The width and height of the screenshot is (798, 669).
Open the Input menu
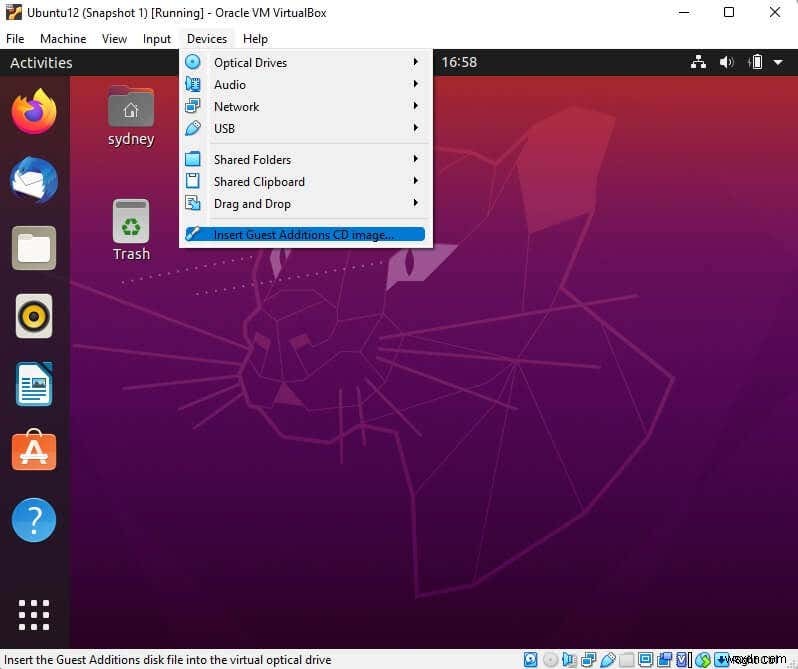pyautogui.click(x=157, y=39)
